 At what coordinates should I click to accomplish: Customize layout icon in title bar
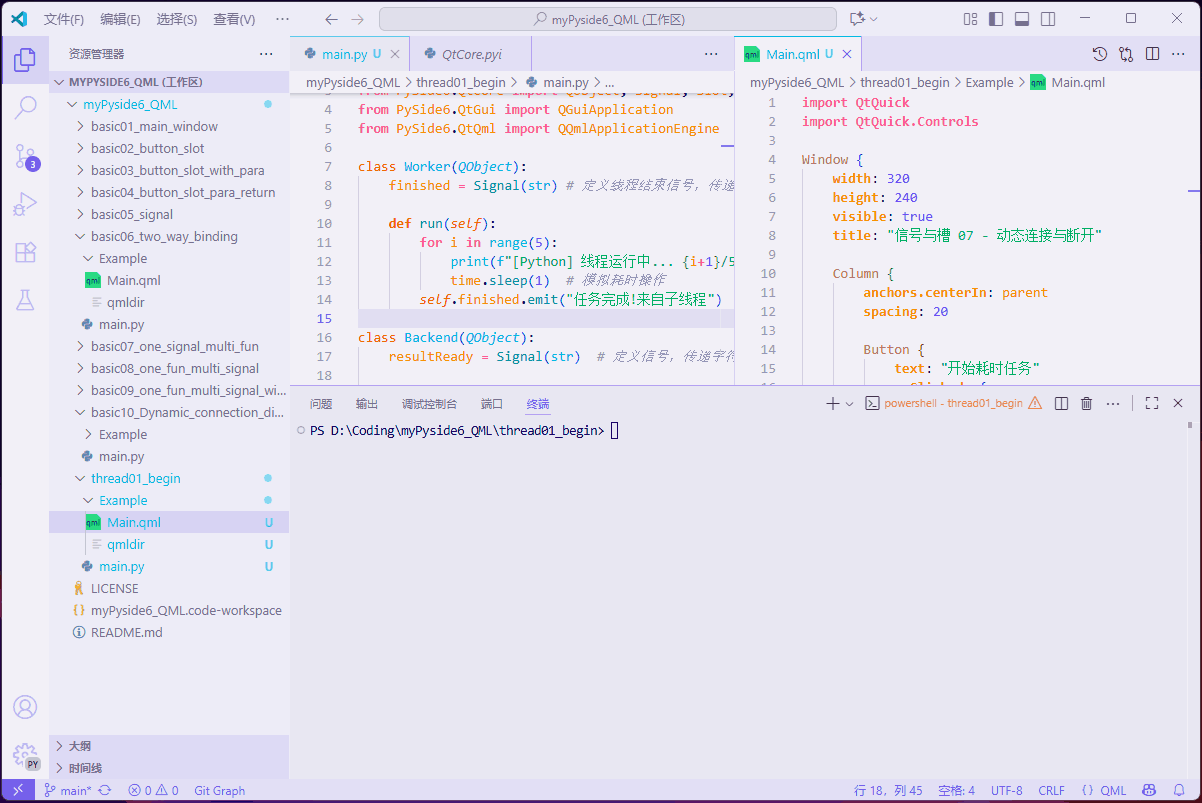point(970,19)
